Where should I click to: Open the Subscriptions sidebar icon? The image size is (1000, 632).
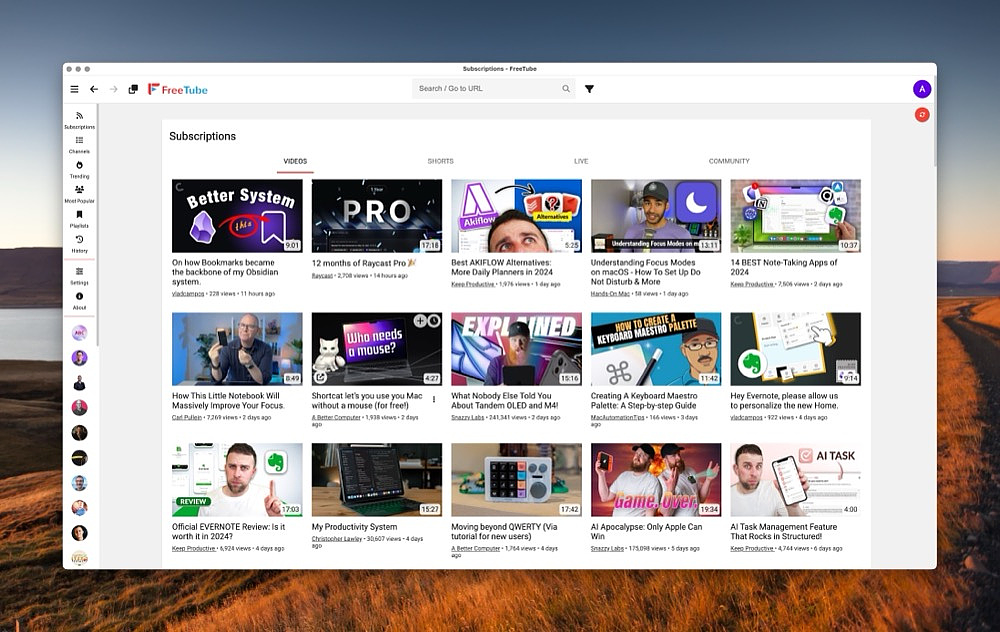pos(79,120)
